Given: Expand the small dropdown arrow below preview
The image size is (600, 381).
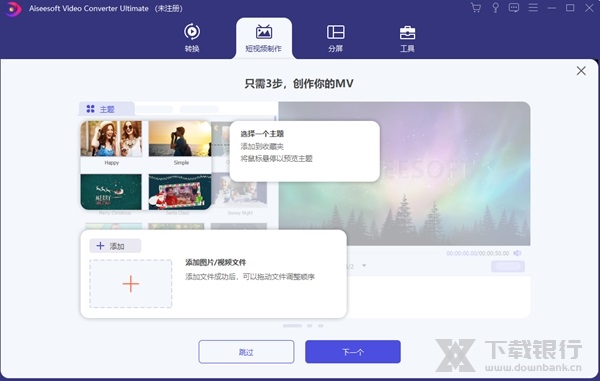Looking at the screenshot, I should pyautogui.click(x=364, y=265).
